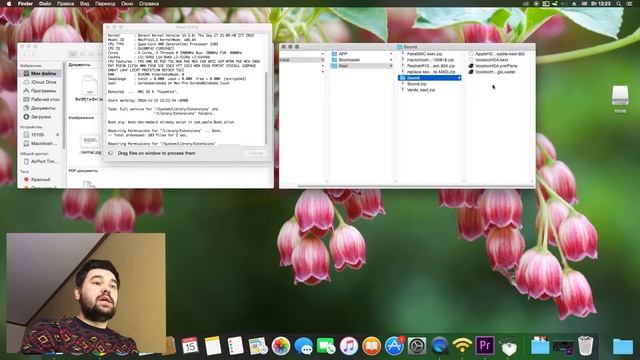Open Adobe Premiere Pro in the Dock
Screen dimensions: 640x360
click(485, 346)
